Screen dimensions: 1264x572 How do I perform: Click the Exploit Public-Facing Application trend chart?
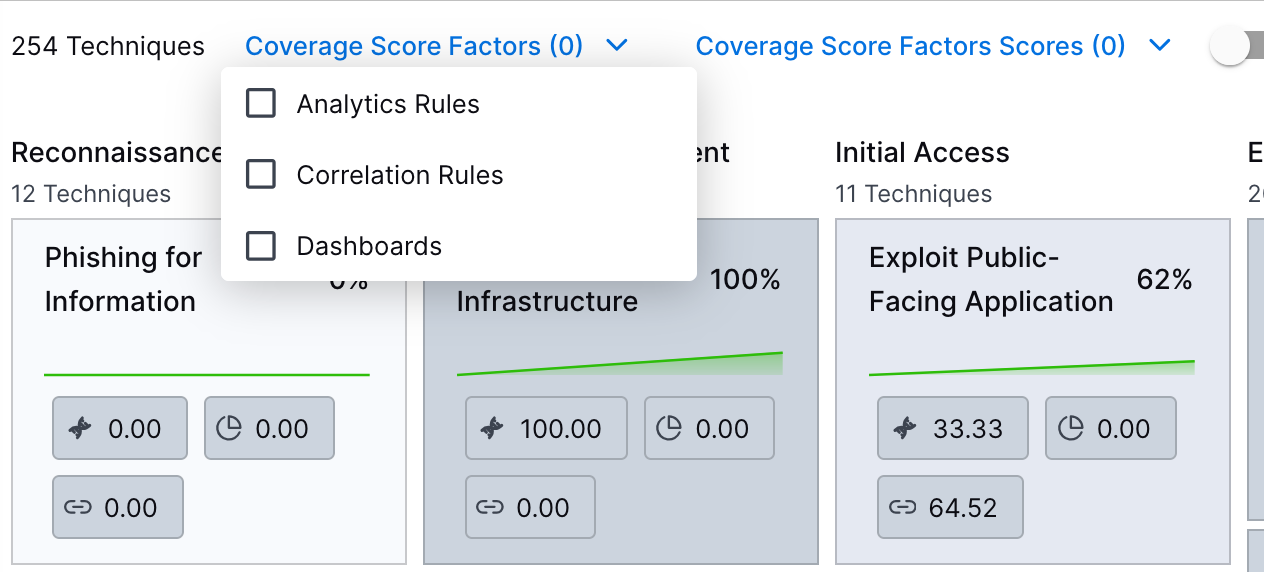point(1032,368)
